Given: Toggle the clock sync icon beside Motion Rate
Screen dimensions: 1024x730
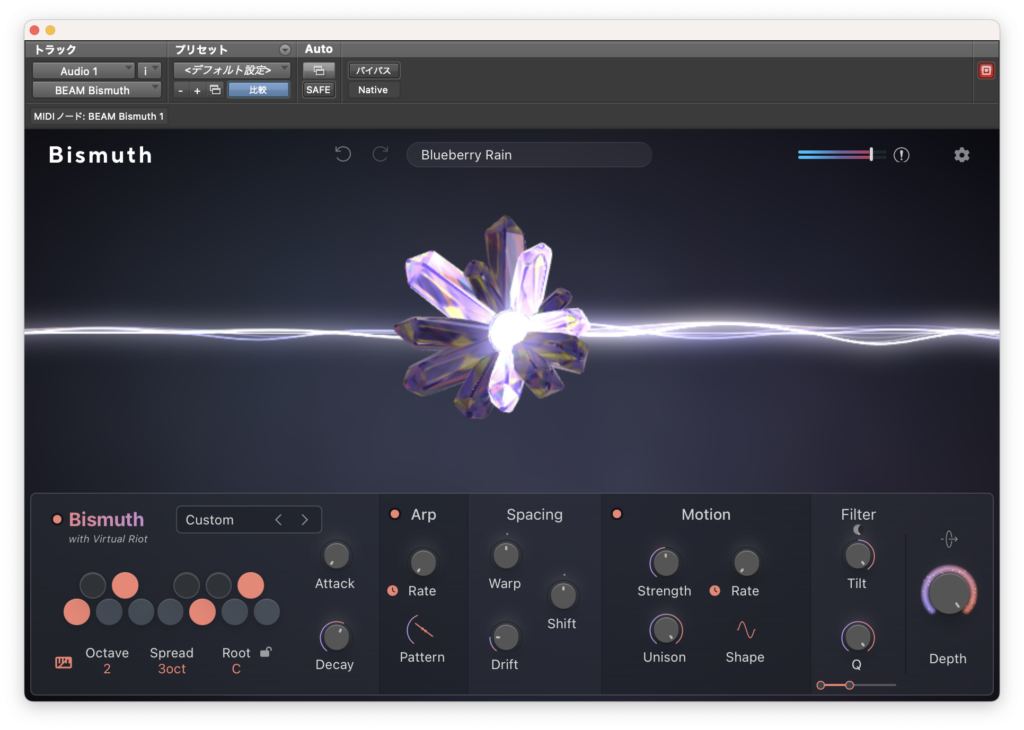Looking at the screenshot, I should (x=715, y=590).
